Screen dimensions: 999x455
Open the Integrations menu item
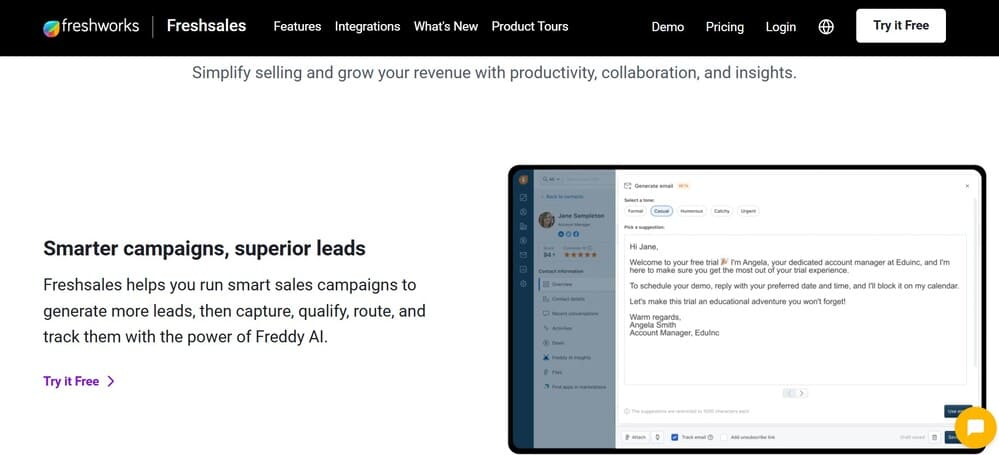click(368, 27)
